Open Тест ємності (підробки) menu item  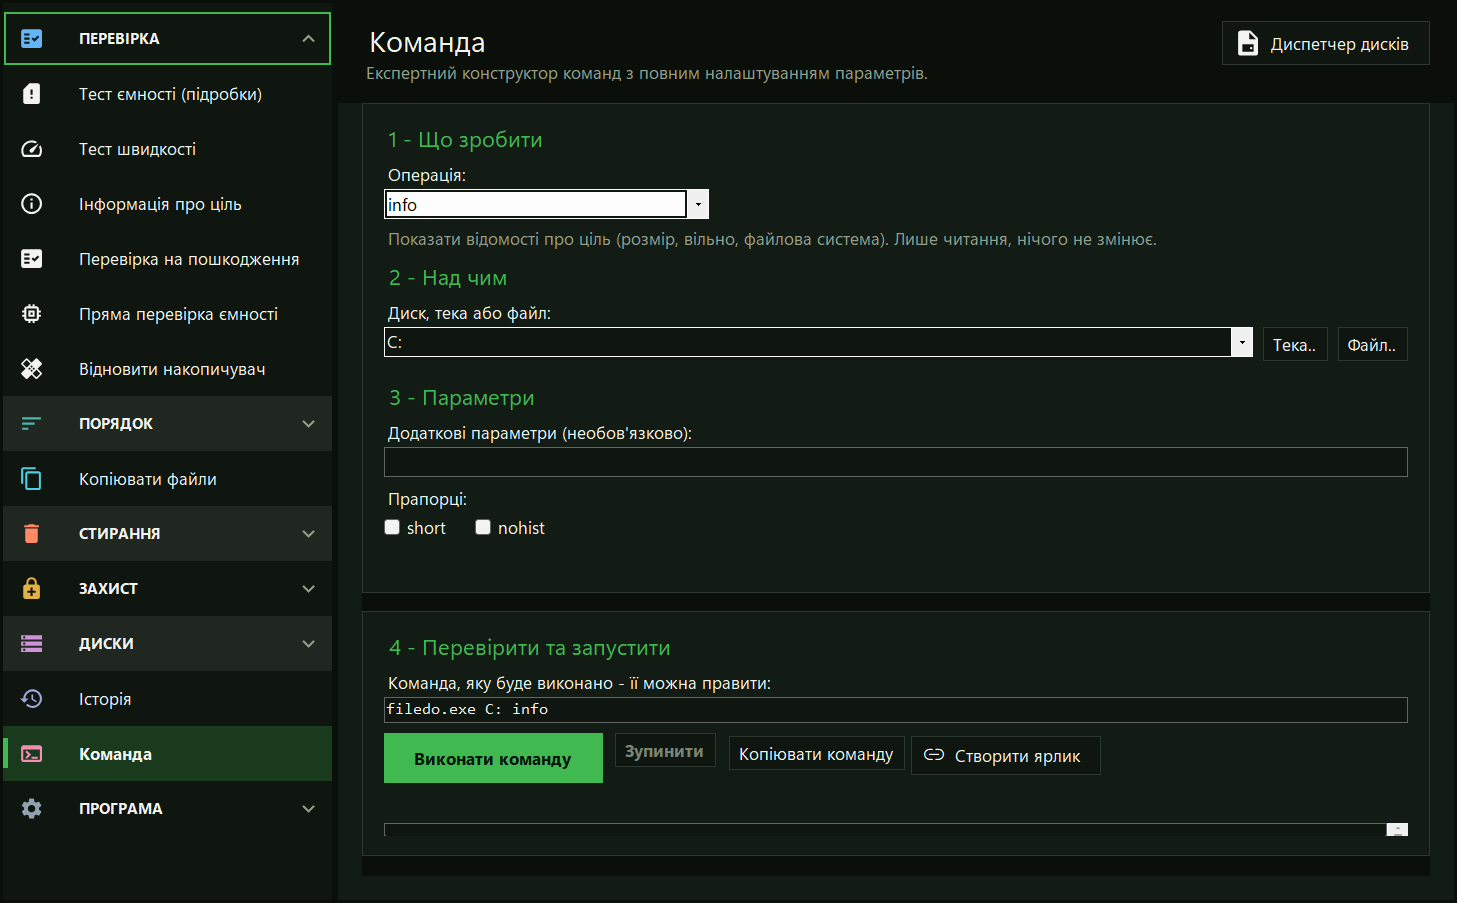point(168,94)
